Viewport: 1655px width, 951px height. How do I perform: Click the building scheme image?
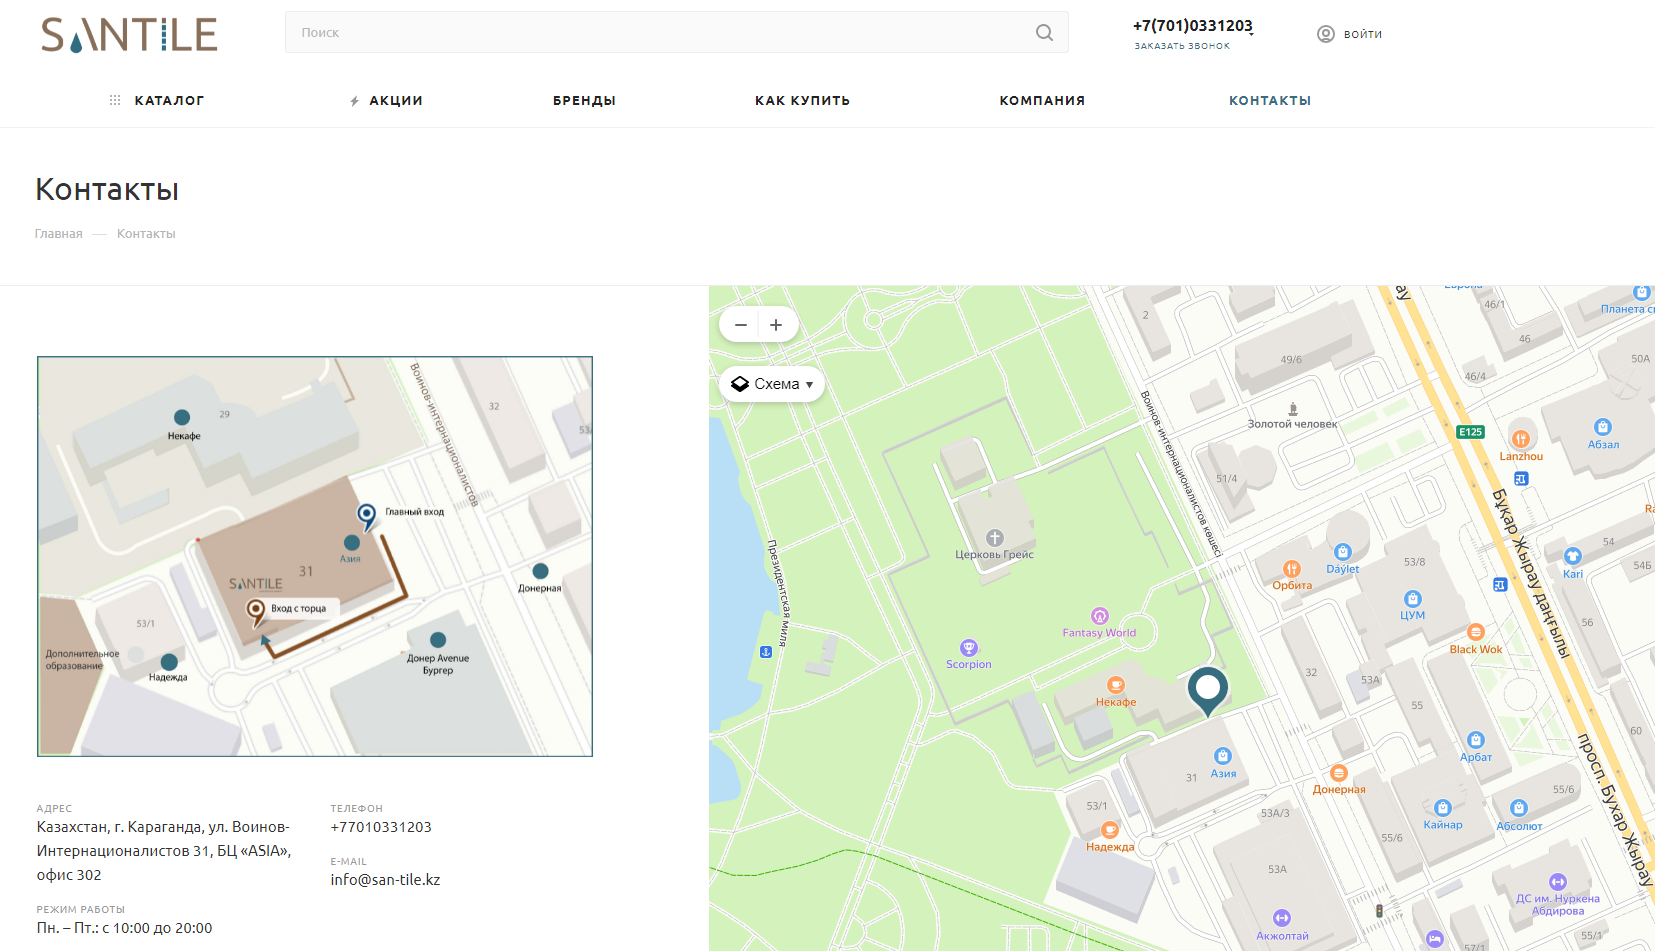pyautogui.click(x=315, y=556)
